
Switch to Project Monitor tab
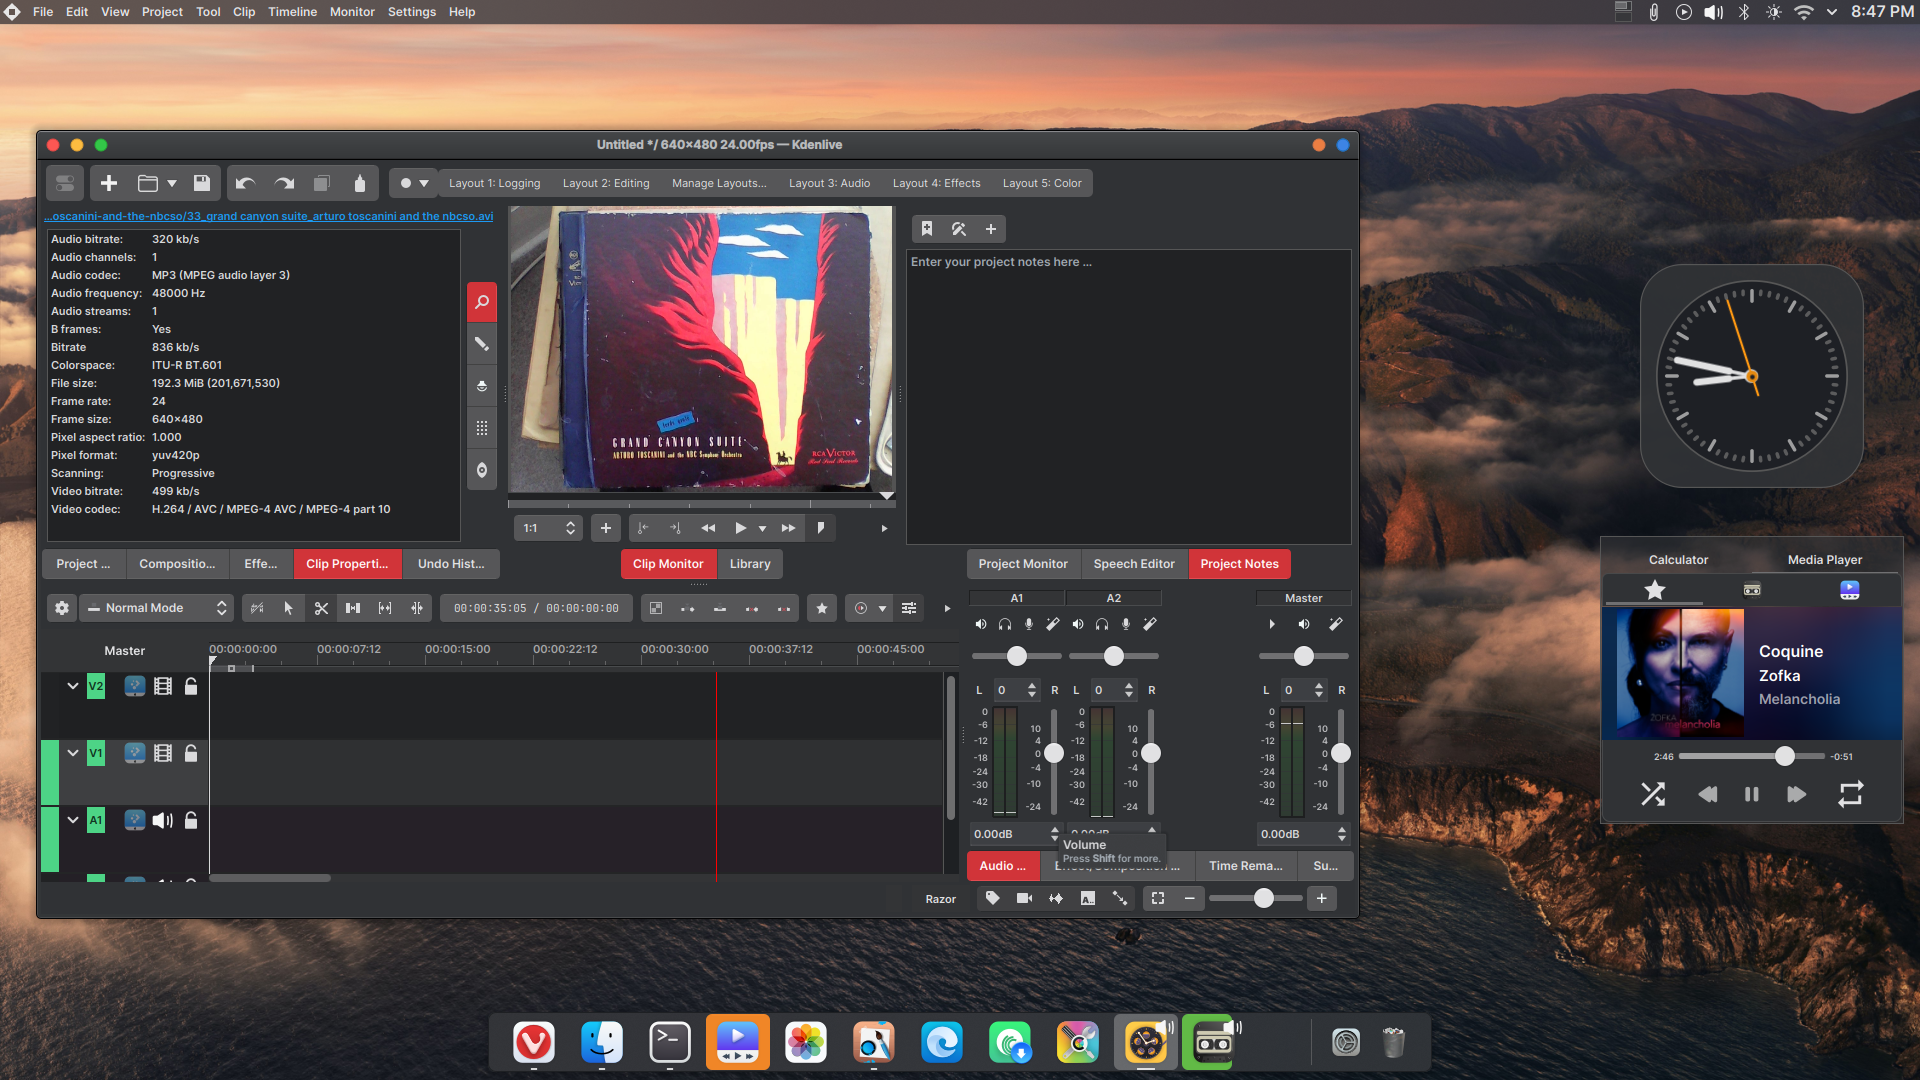(1023, 564)
